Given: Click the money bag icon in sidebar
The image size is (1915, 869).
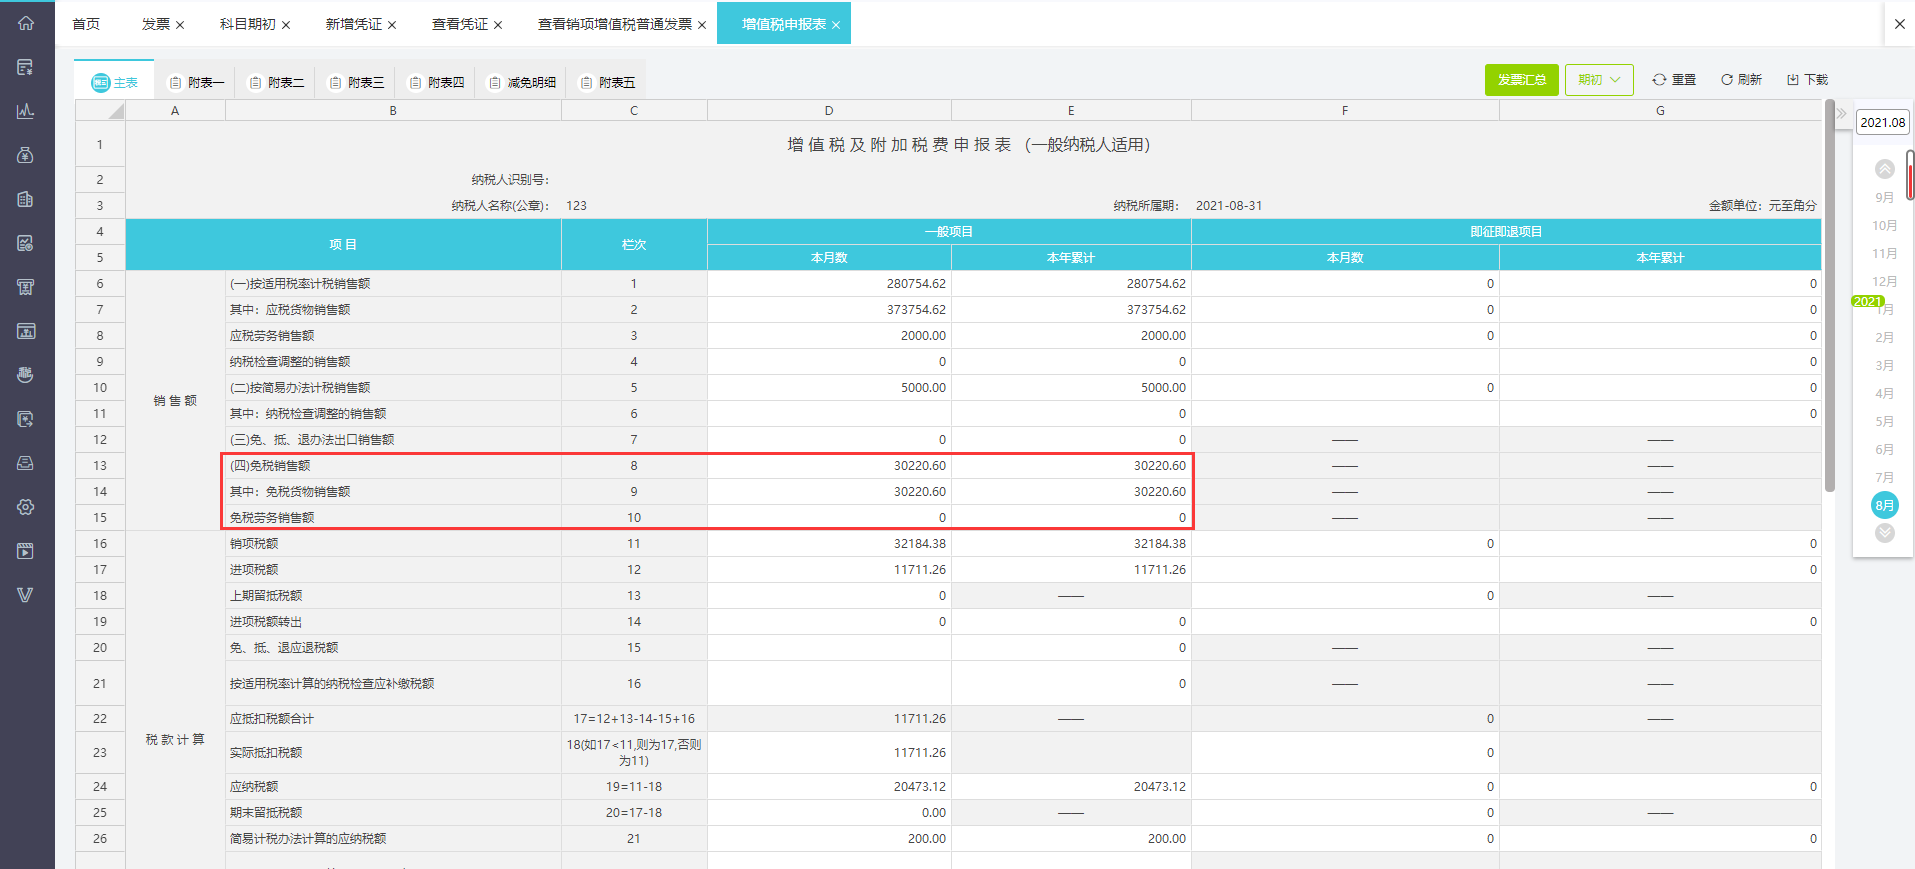Looking at the screenshot, I should (26, 155).
